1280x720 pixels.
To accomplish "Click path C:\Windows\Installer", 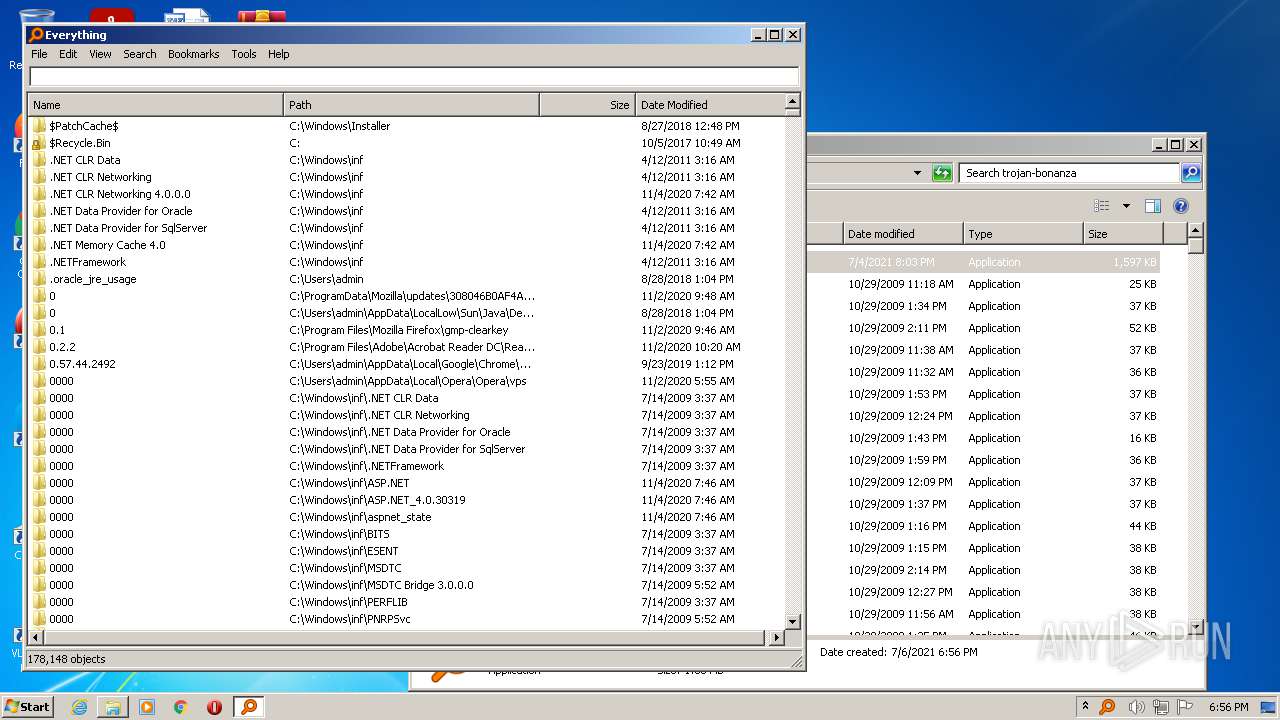I will point(340,126).
